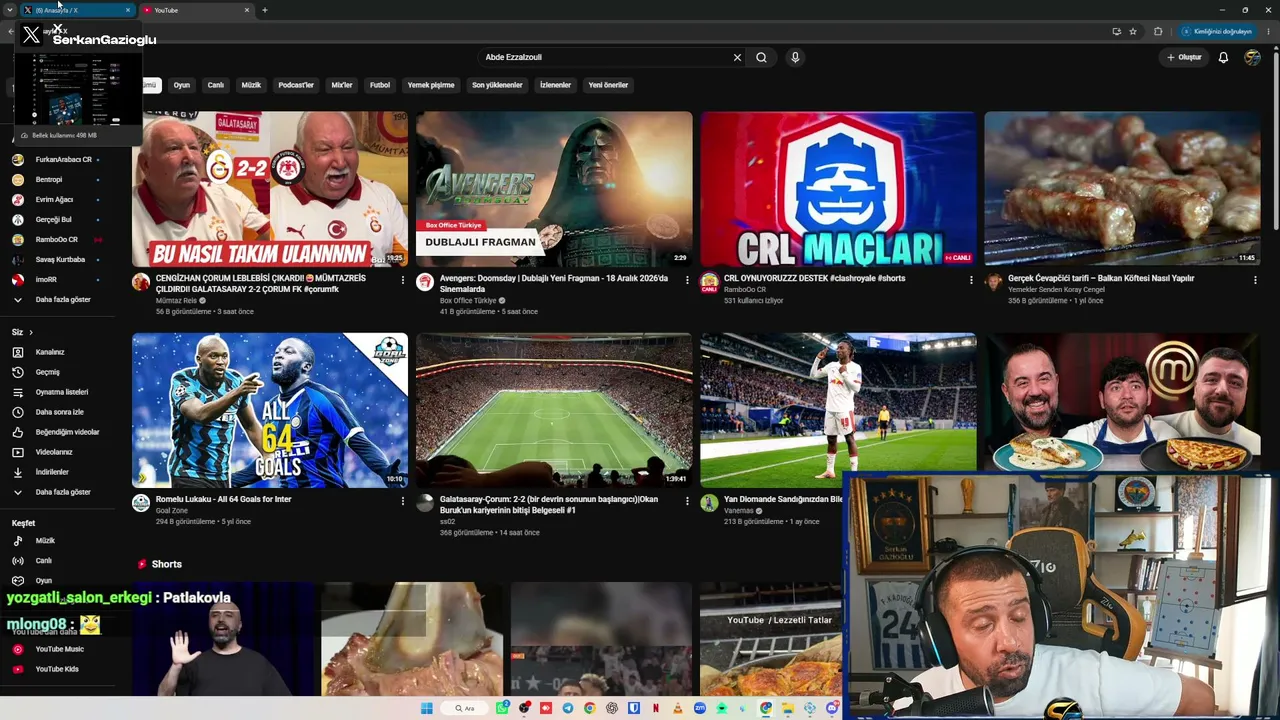Open VLC media player from the taskbar

[x=678, y=708]
